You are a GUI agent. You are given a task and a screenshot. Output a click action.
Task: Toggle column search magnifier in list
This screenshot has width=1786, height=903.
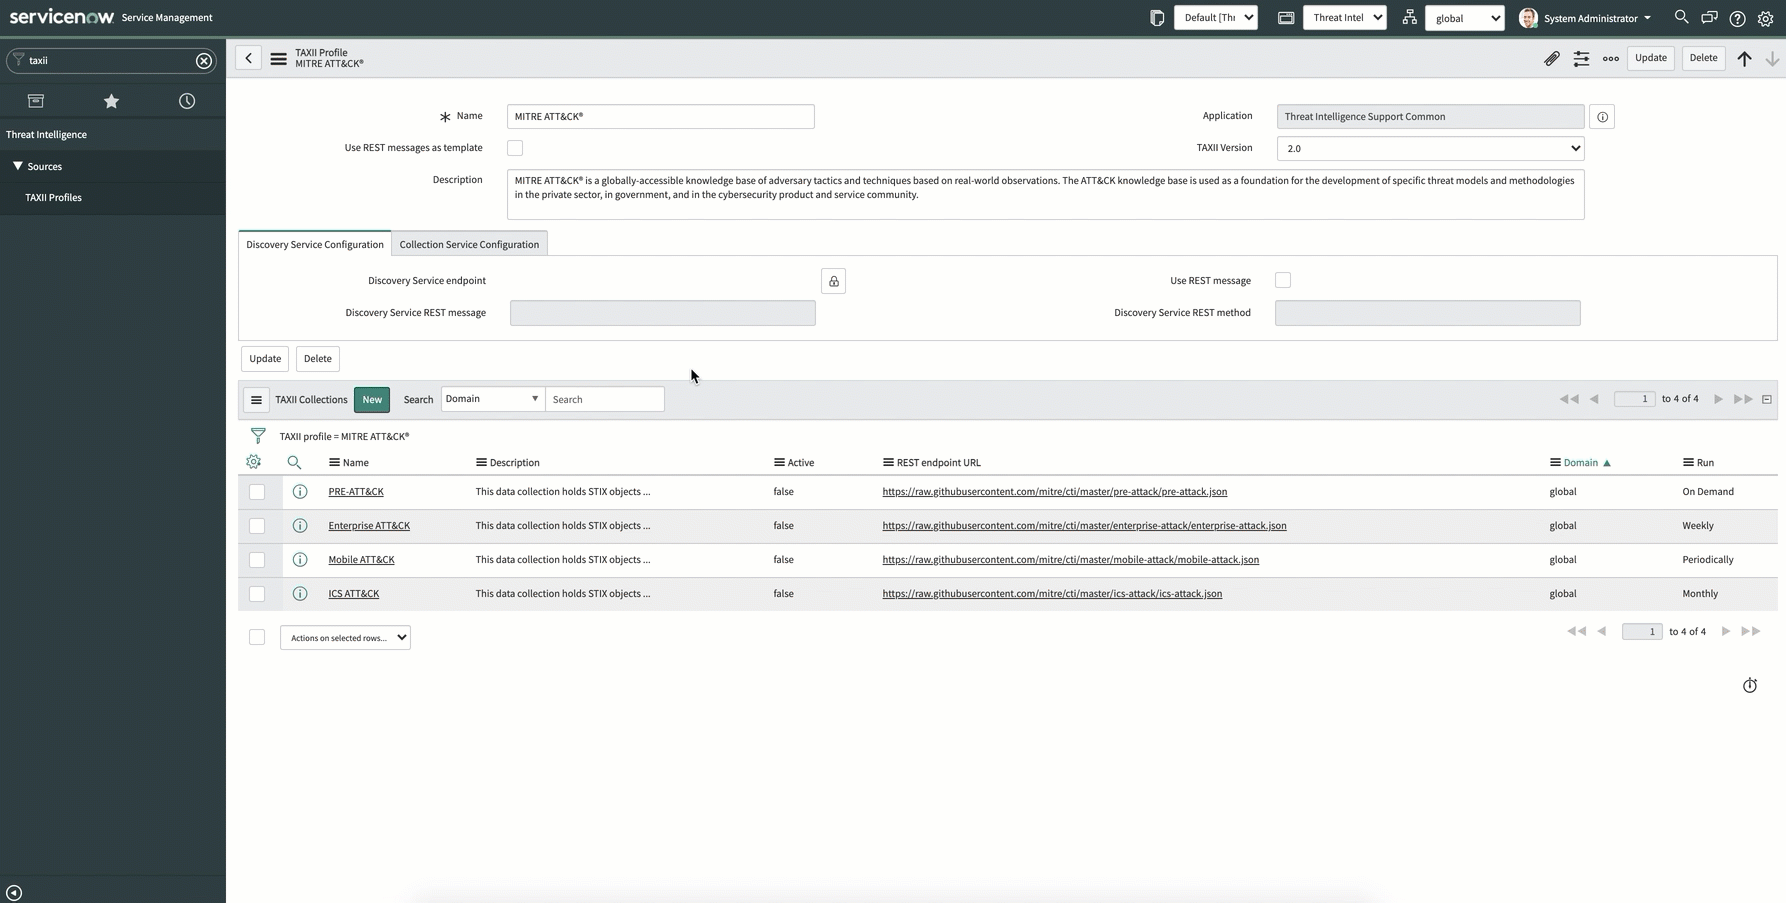point(294,462)
